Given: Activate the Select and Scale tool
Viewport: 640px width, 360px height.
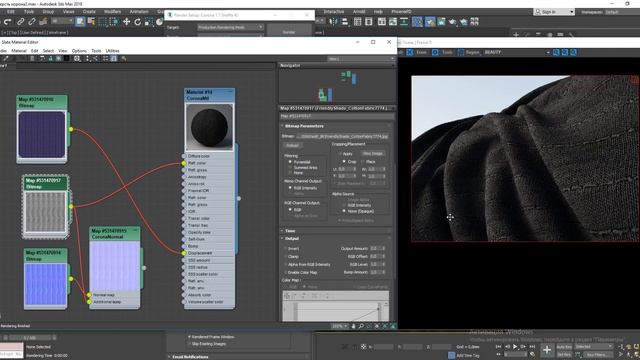Looking at the screenshot, I should click(x=149, y=22).
